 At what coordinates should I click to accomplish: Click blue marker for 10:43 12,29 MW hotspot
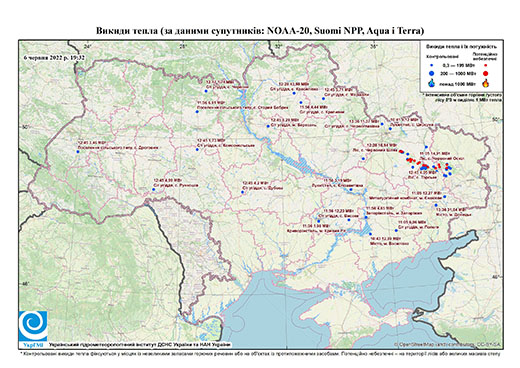click(371, 234)
